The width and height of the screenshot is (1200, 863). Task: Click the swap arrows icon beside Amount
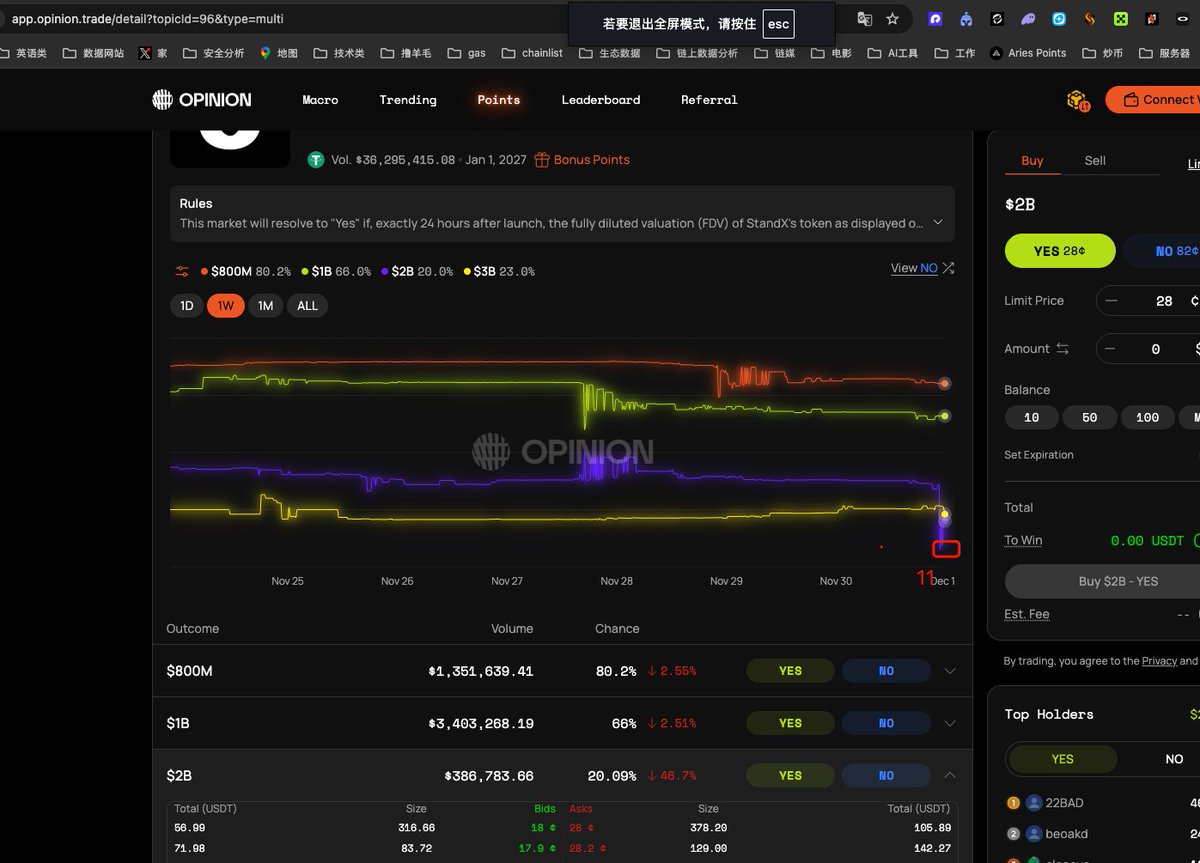(1063, 348)
